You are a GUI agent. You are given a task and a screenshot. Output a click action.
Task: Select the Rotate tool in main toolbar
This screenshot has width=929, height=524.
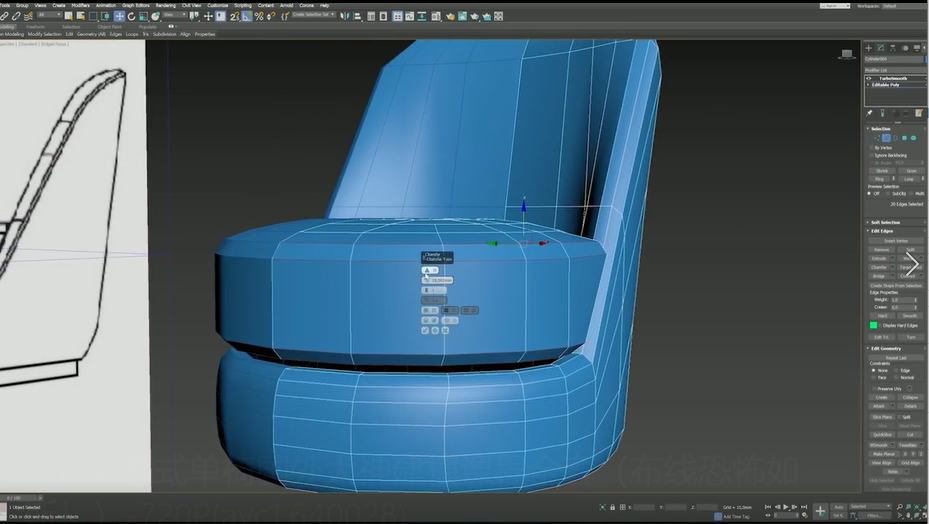pyautogui.click(x=131, y=16)
